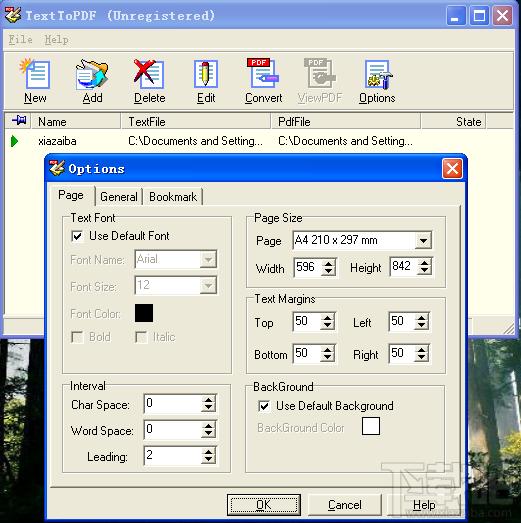
Task: Open the File menu
Action: (20, 39)
